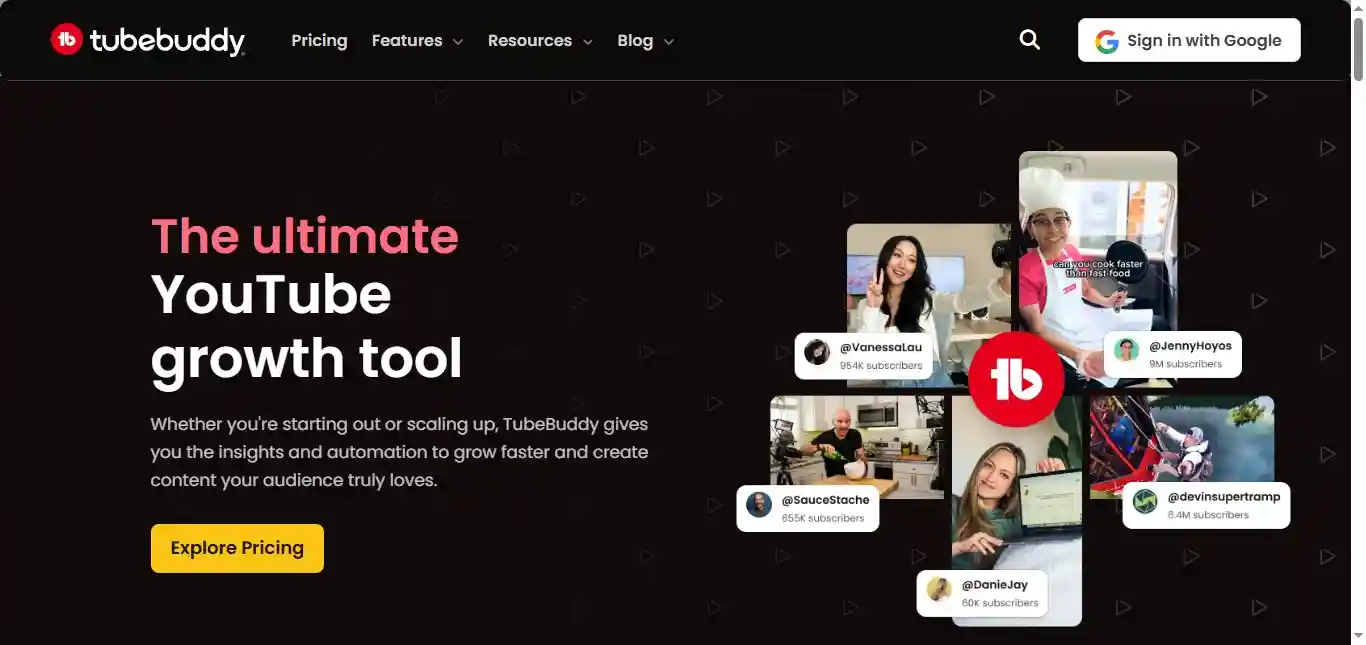Click the Sign in with Google button

1189,40
